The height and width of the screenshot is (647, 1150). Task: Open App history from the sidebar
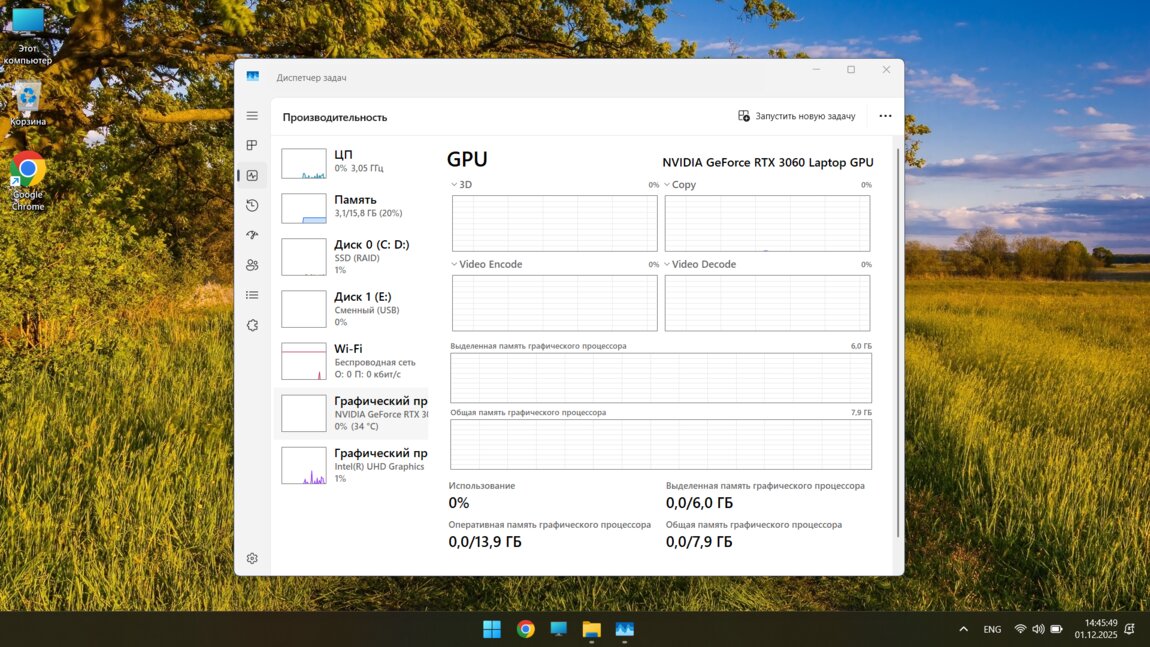(252, 205)
